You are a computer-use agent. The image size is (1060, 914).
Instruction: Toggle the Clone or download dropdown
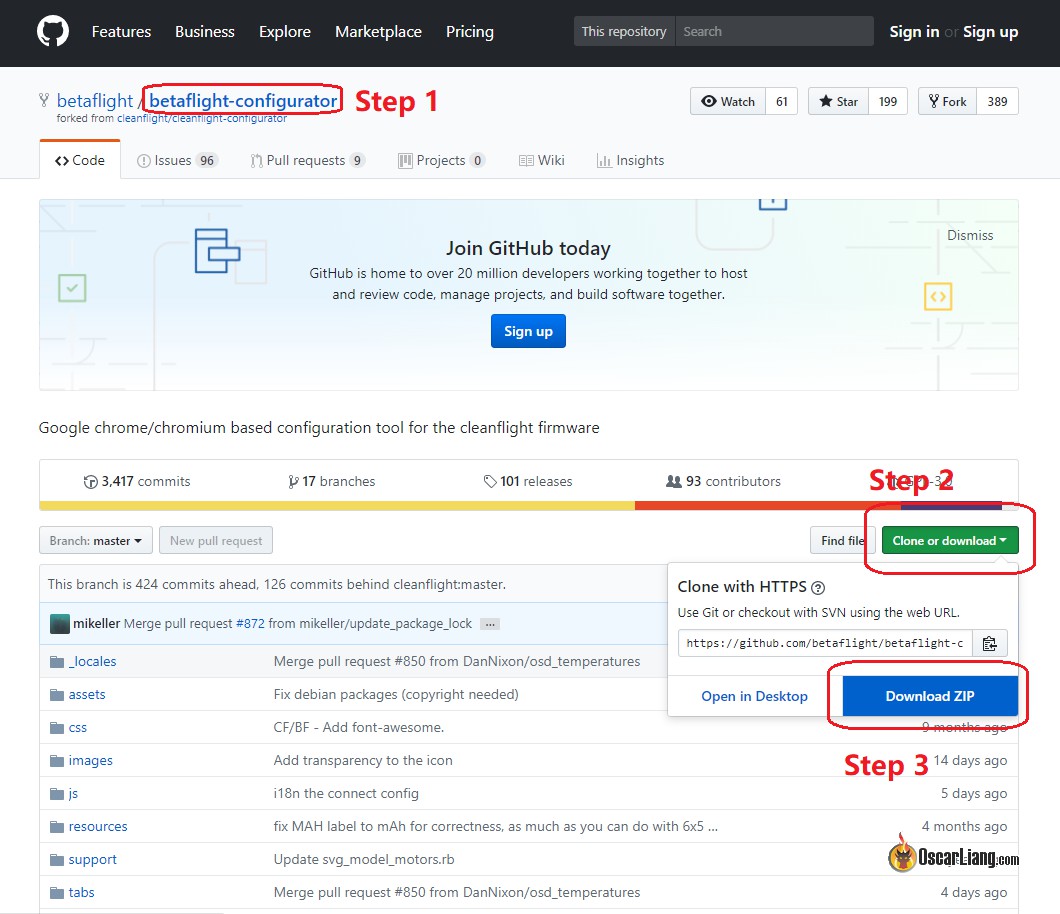pos(950,540)
